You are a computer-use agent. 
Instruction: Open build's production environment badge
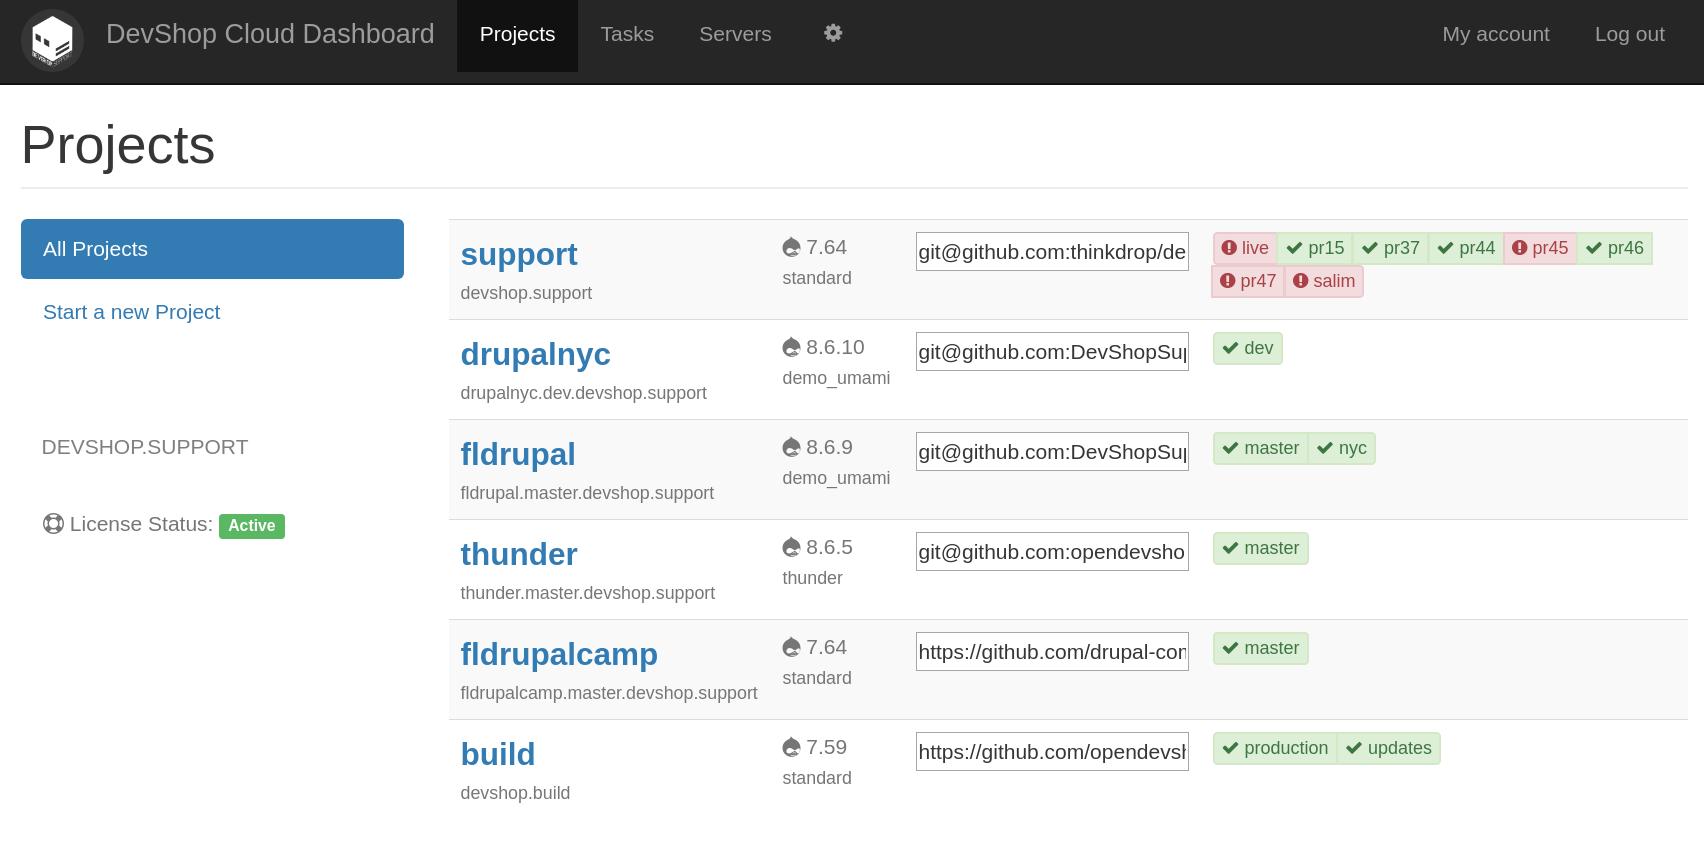click(1275, 748)
